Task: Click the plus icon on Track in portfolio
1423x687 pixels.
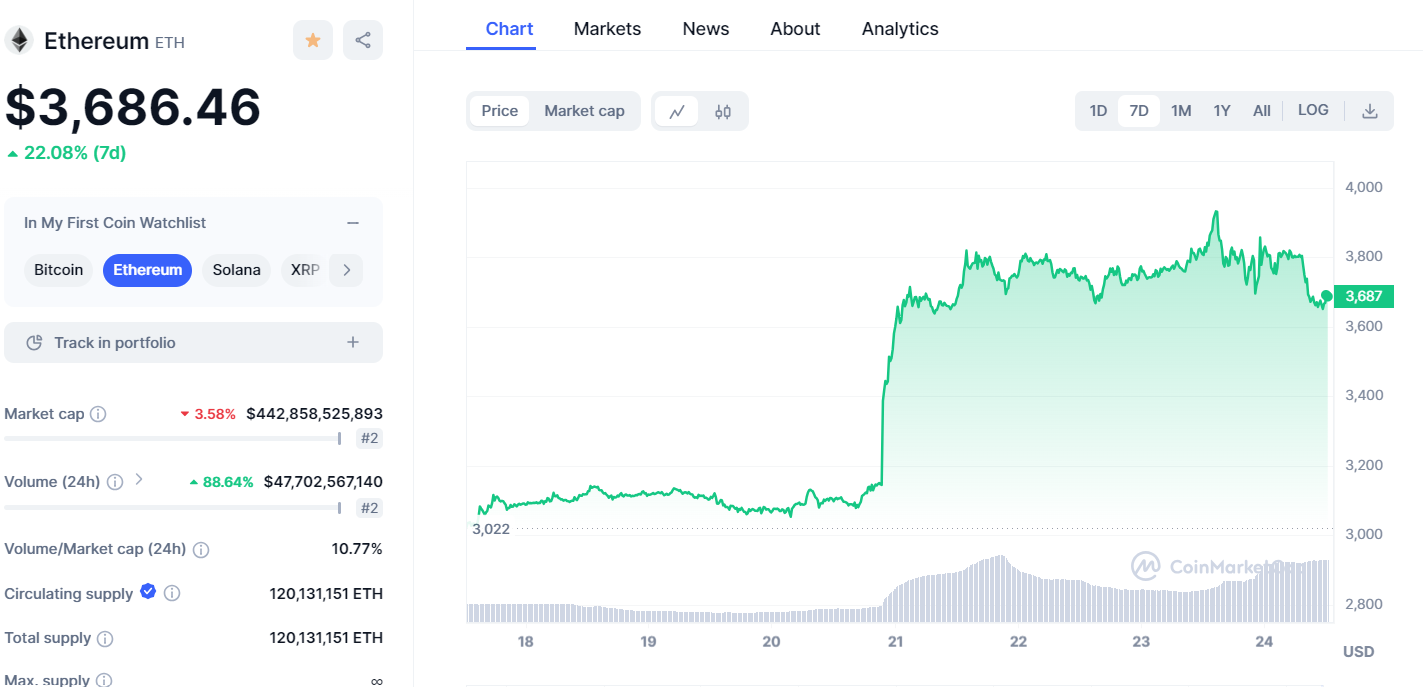Action: point(353,342)
